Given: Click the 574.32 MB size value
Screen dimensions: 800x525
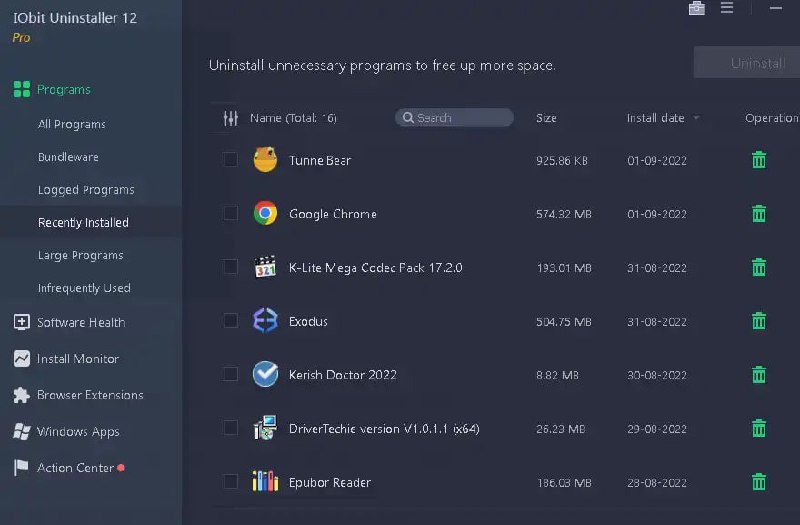Looking at the screenshot, I should click(563, 214).
